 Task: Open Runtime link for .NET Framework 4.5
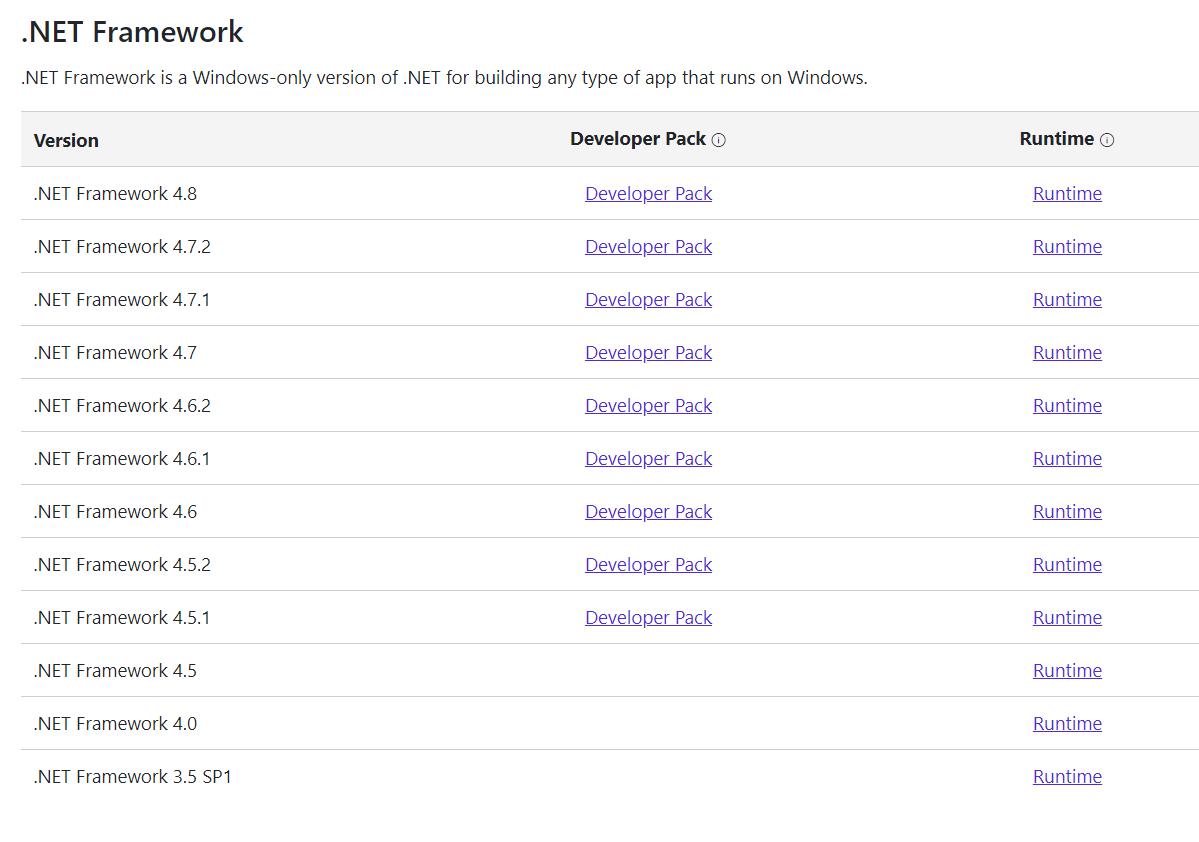[1067, 671]
